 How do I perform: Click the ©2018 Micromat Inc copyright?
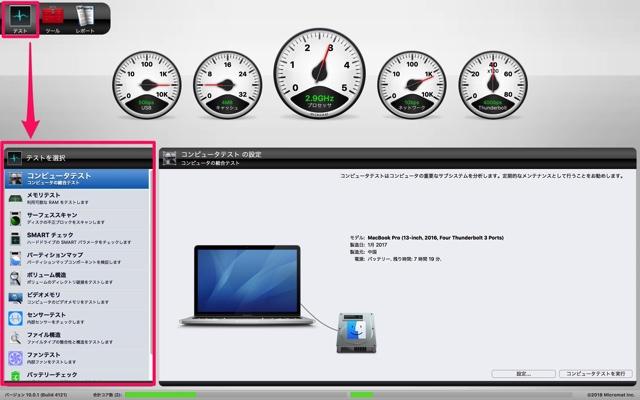612,396
